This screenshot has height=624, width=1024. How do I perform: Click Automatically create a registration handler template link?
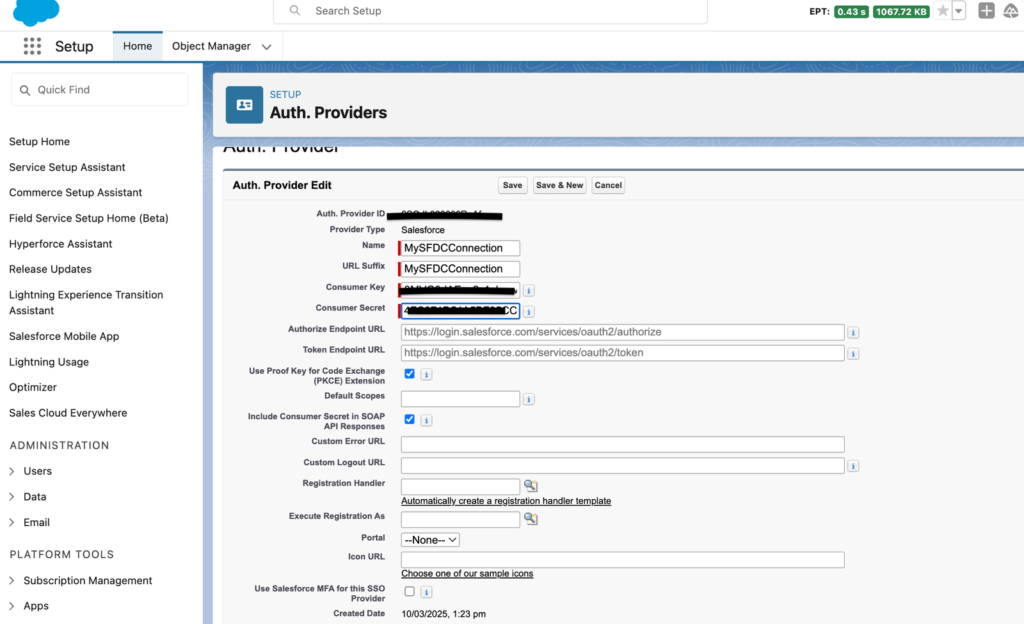click(x=506, y=501)
